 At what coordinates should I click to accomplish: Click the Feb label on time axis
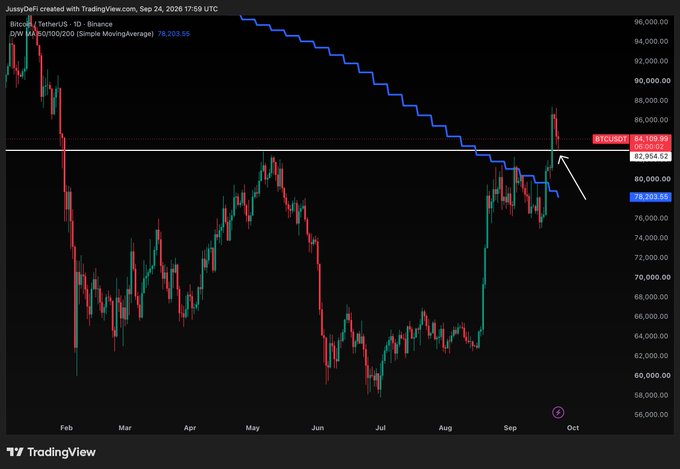(66, 428)
